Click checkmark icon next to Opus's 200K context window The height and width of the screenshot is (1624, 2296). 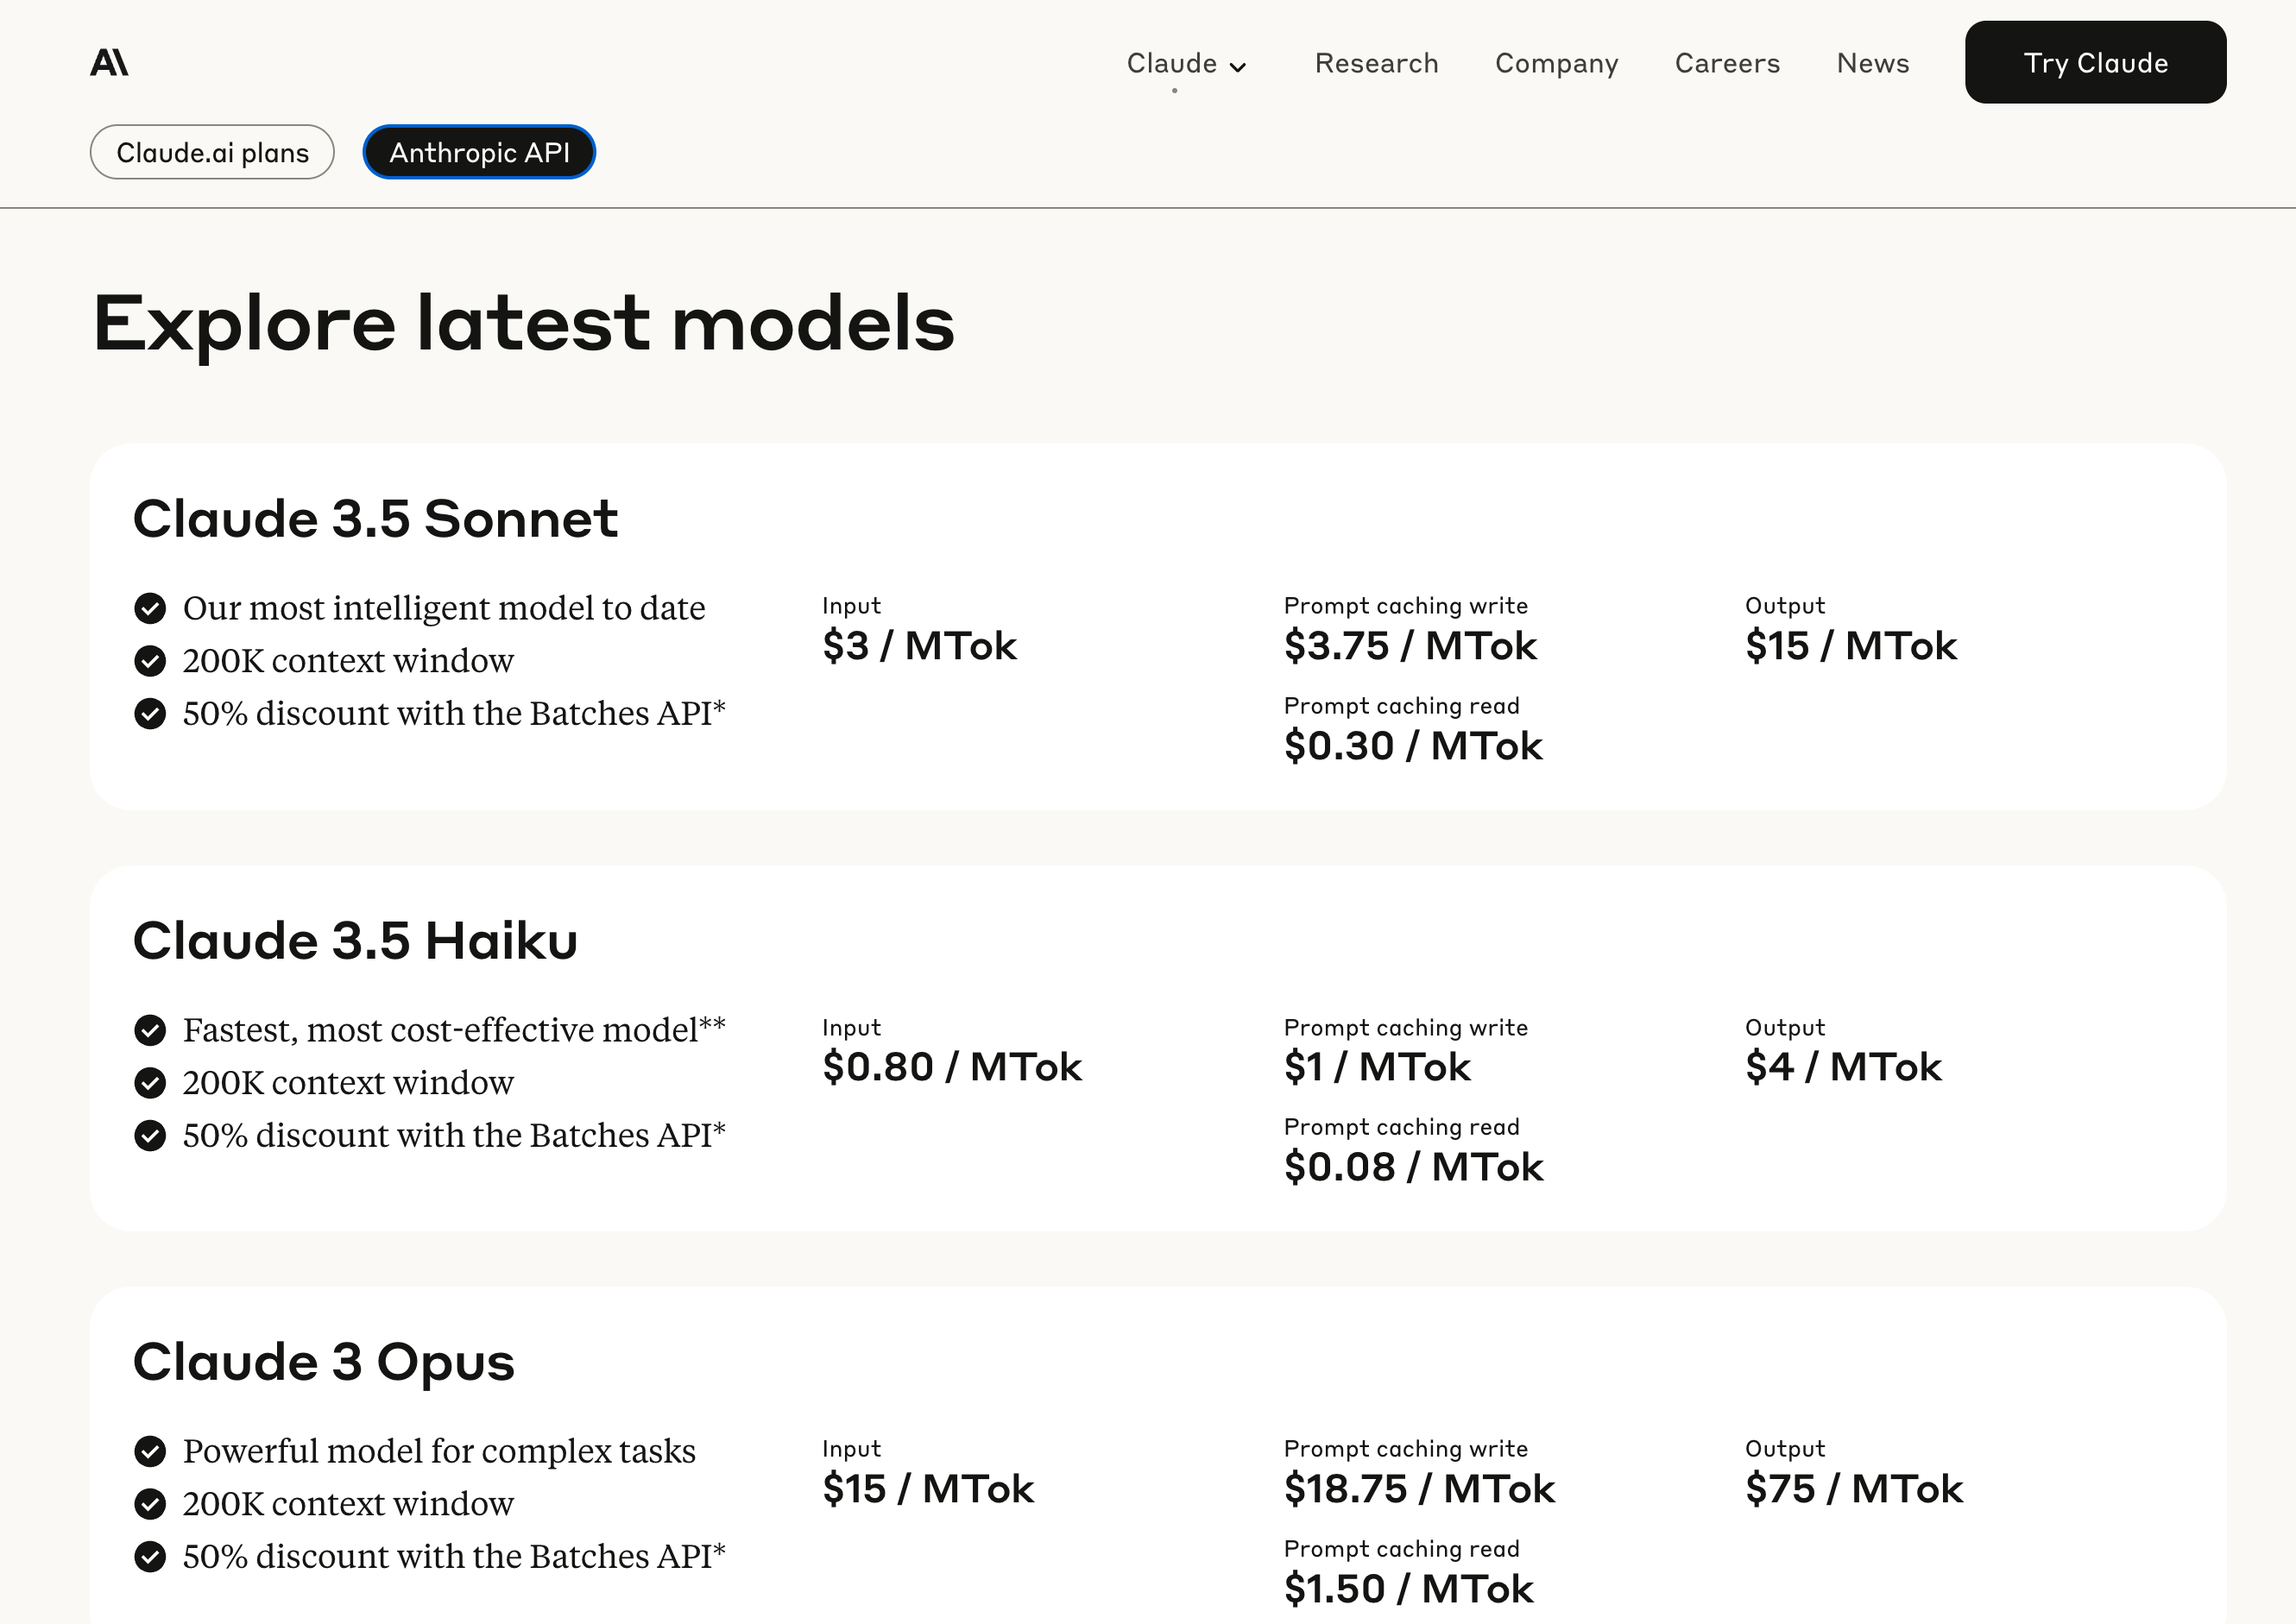tap(150, 1504)
